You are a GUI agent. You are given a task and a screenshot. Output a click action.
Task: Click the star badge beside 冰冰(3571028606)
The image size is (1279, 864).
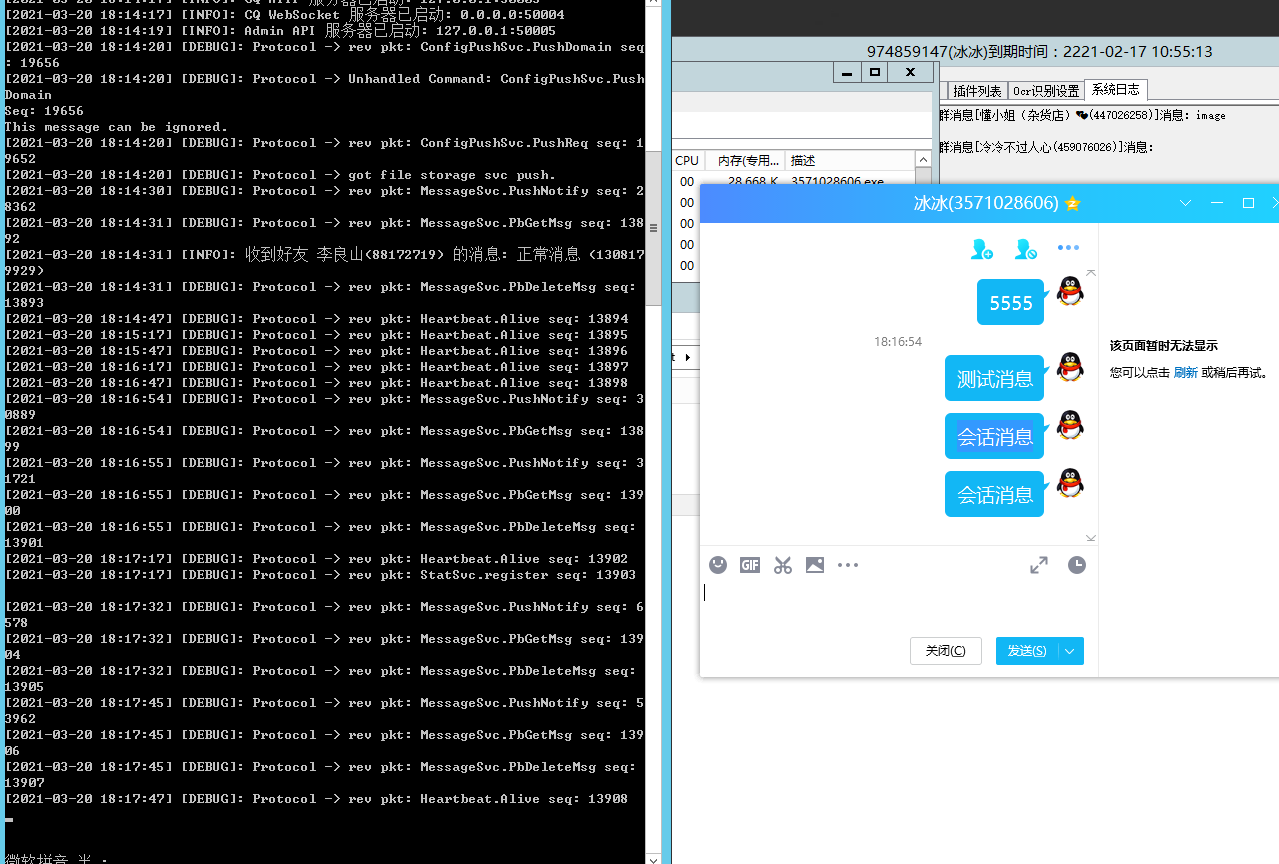click(x=1073, y=203)
